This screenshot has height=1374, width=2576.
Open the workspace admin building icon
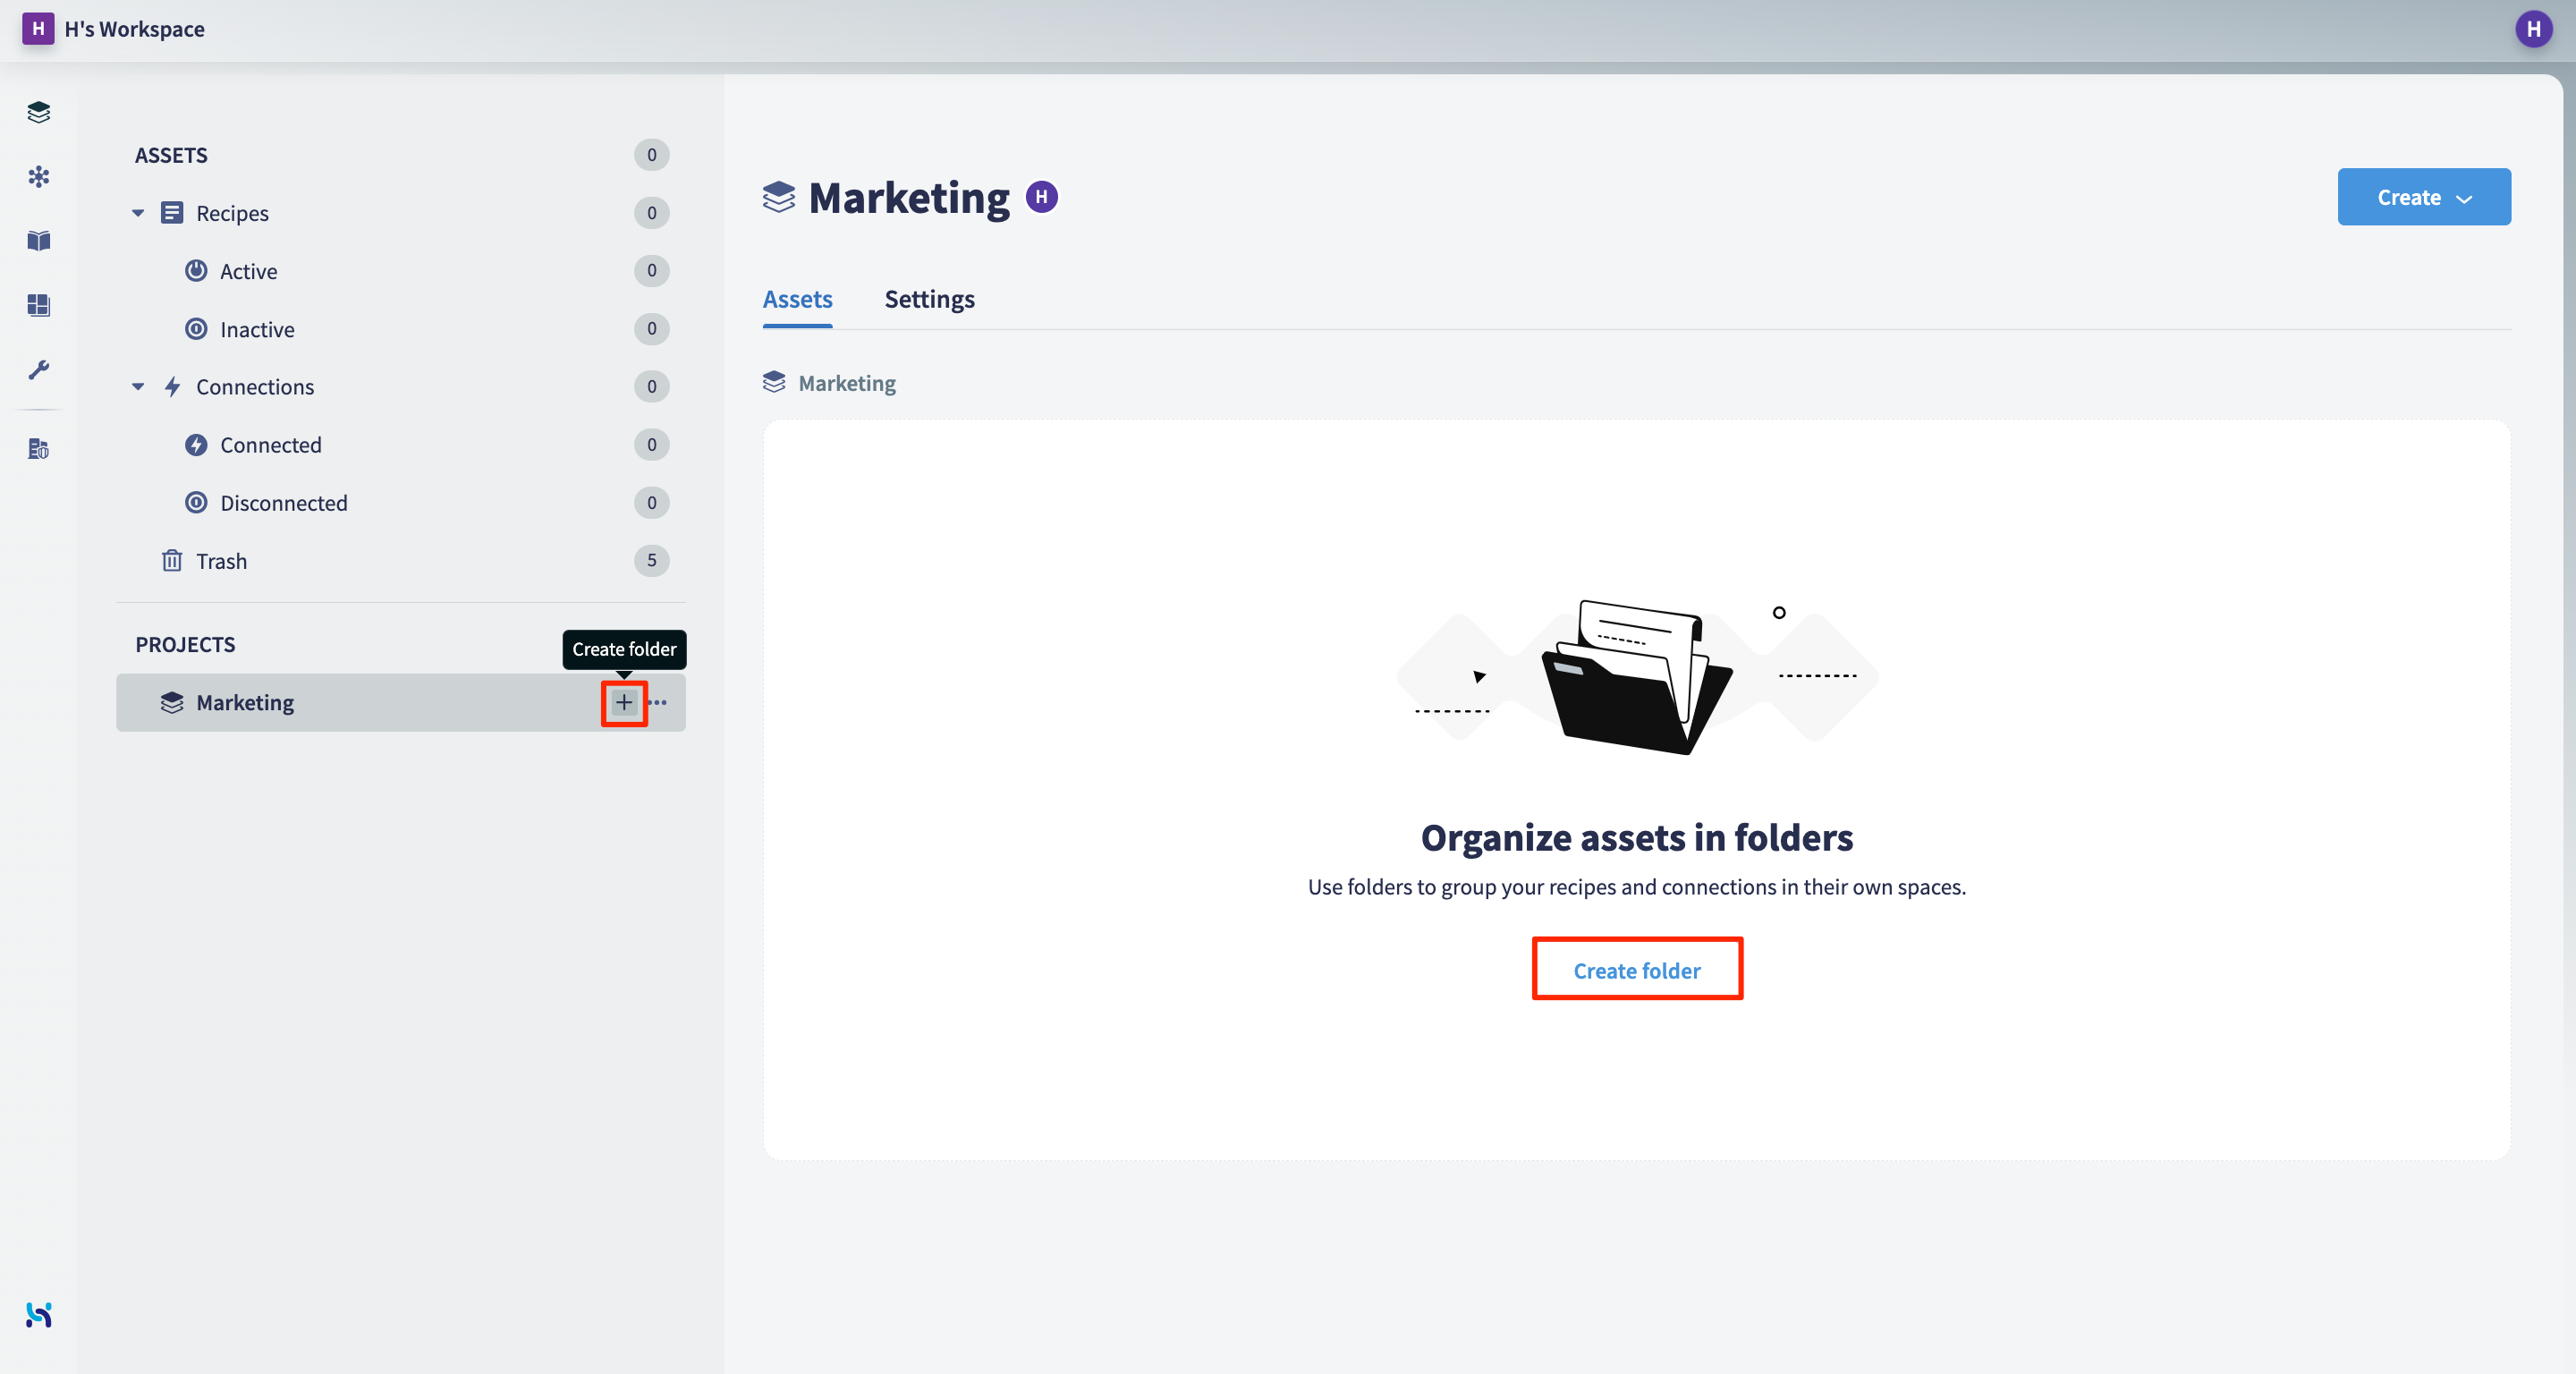click(39, 449)
